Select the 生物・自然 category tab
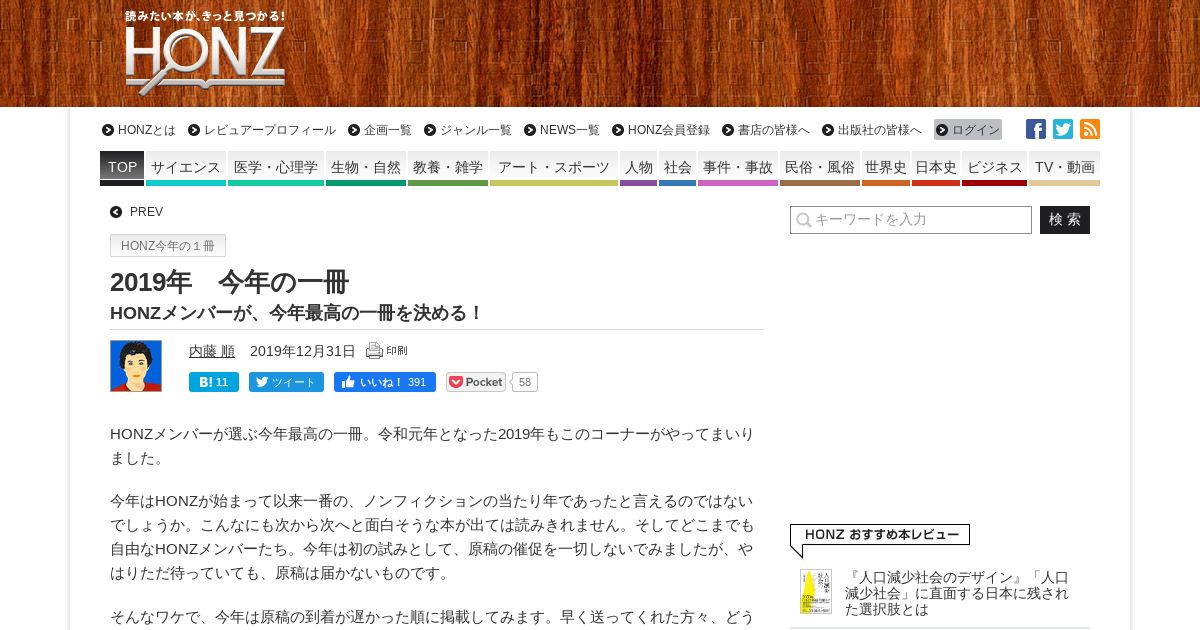Viewport: 1200px width, 630px height. click(x=366, y=168)
